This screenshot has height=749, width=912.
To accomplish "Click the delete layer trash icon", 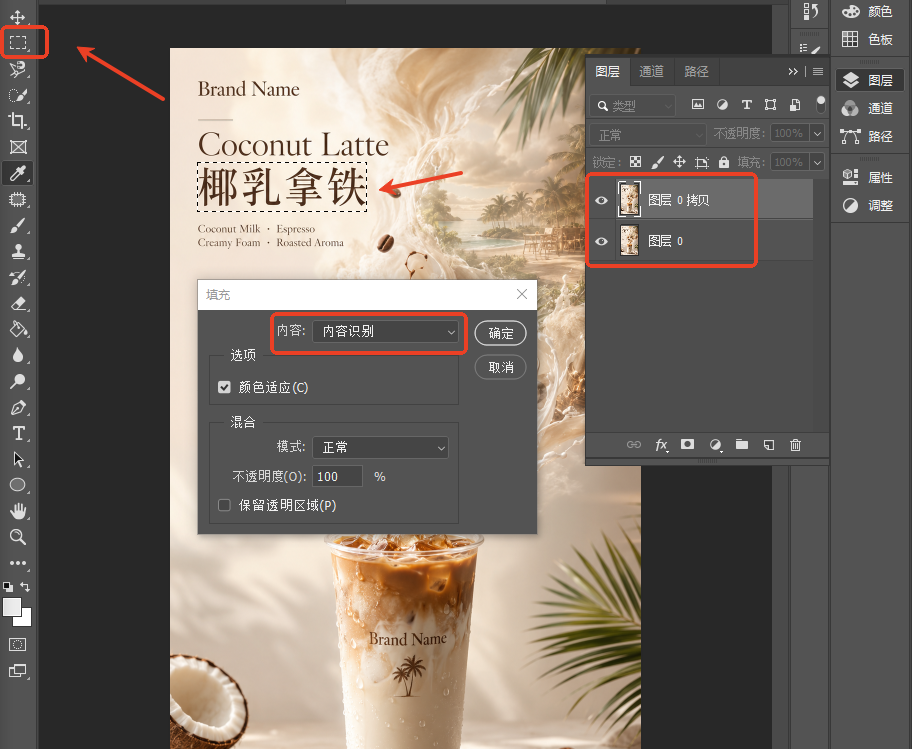I will click(x=795, y=445).
